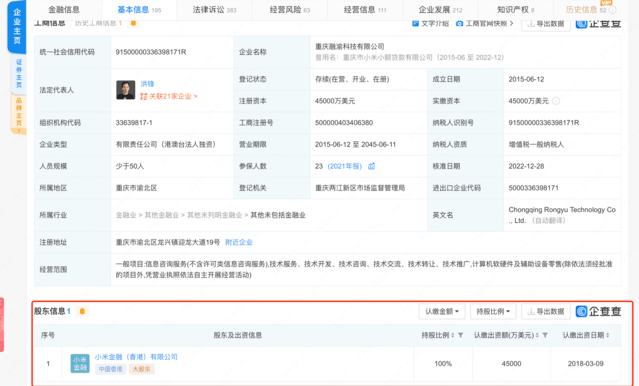Filter the 持股比例 column
Viewport: 639px width, 386px height.
tap(461, 335)
